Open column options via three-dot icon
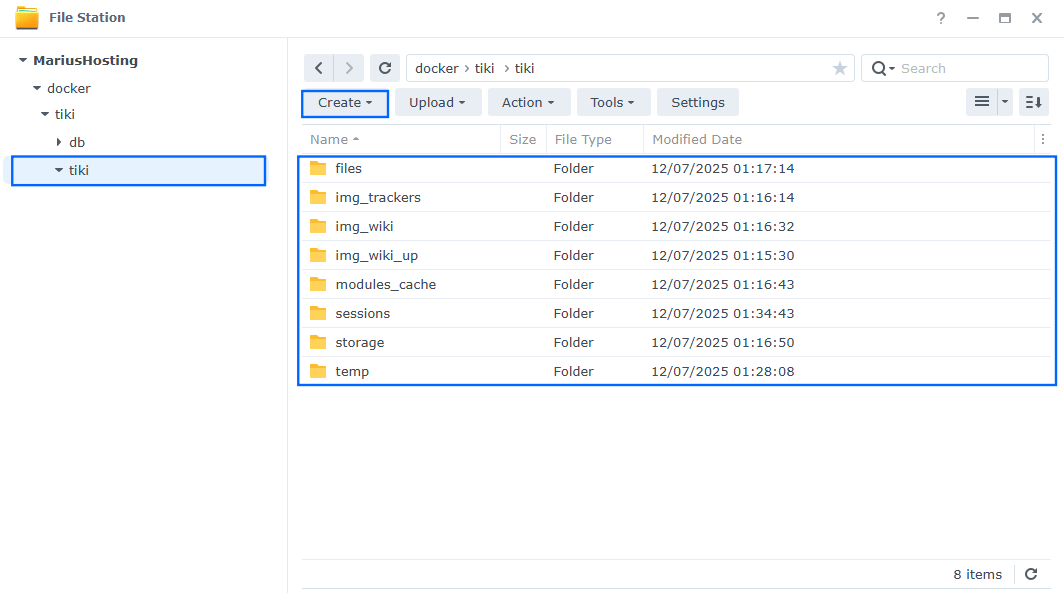 pyautogui.click(x=1043, y=139)
